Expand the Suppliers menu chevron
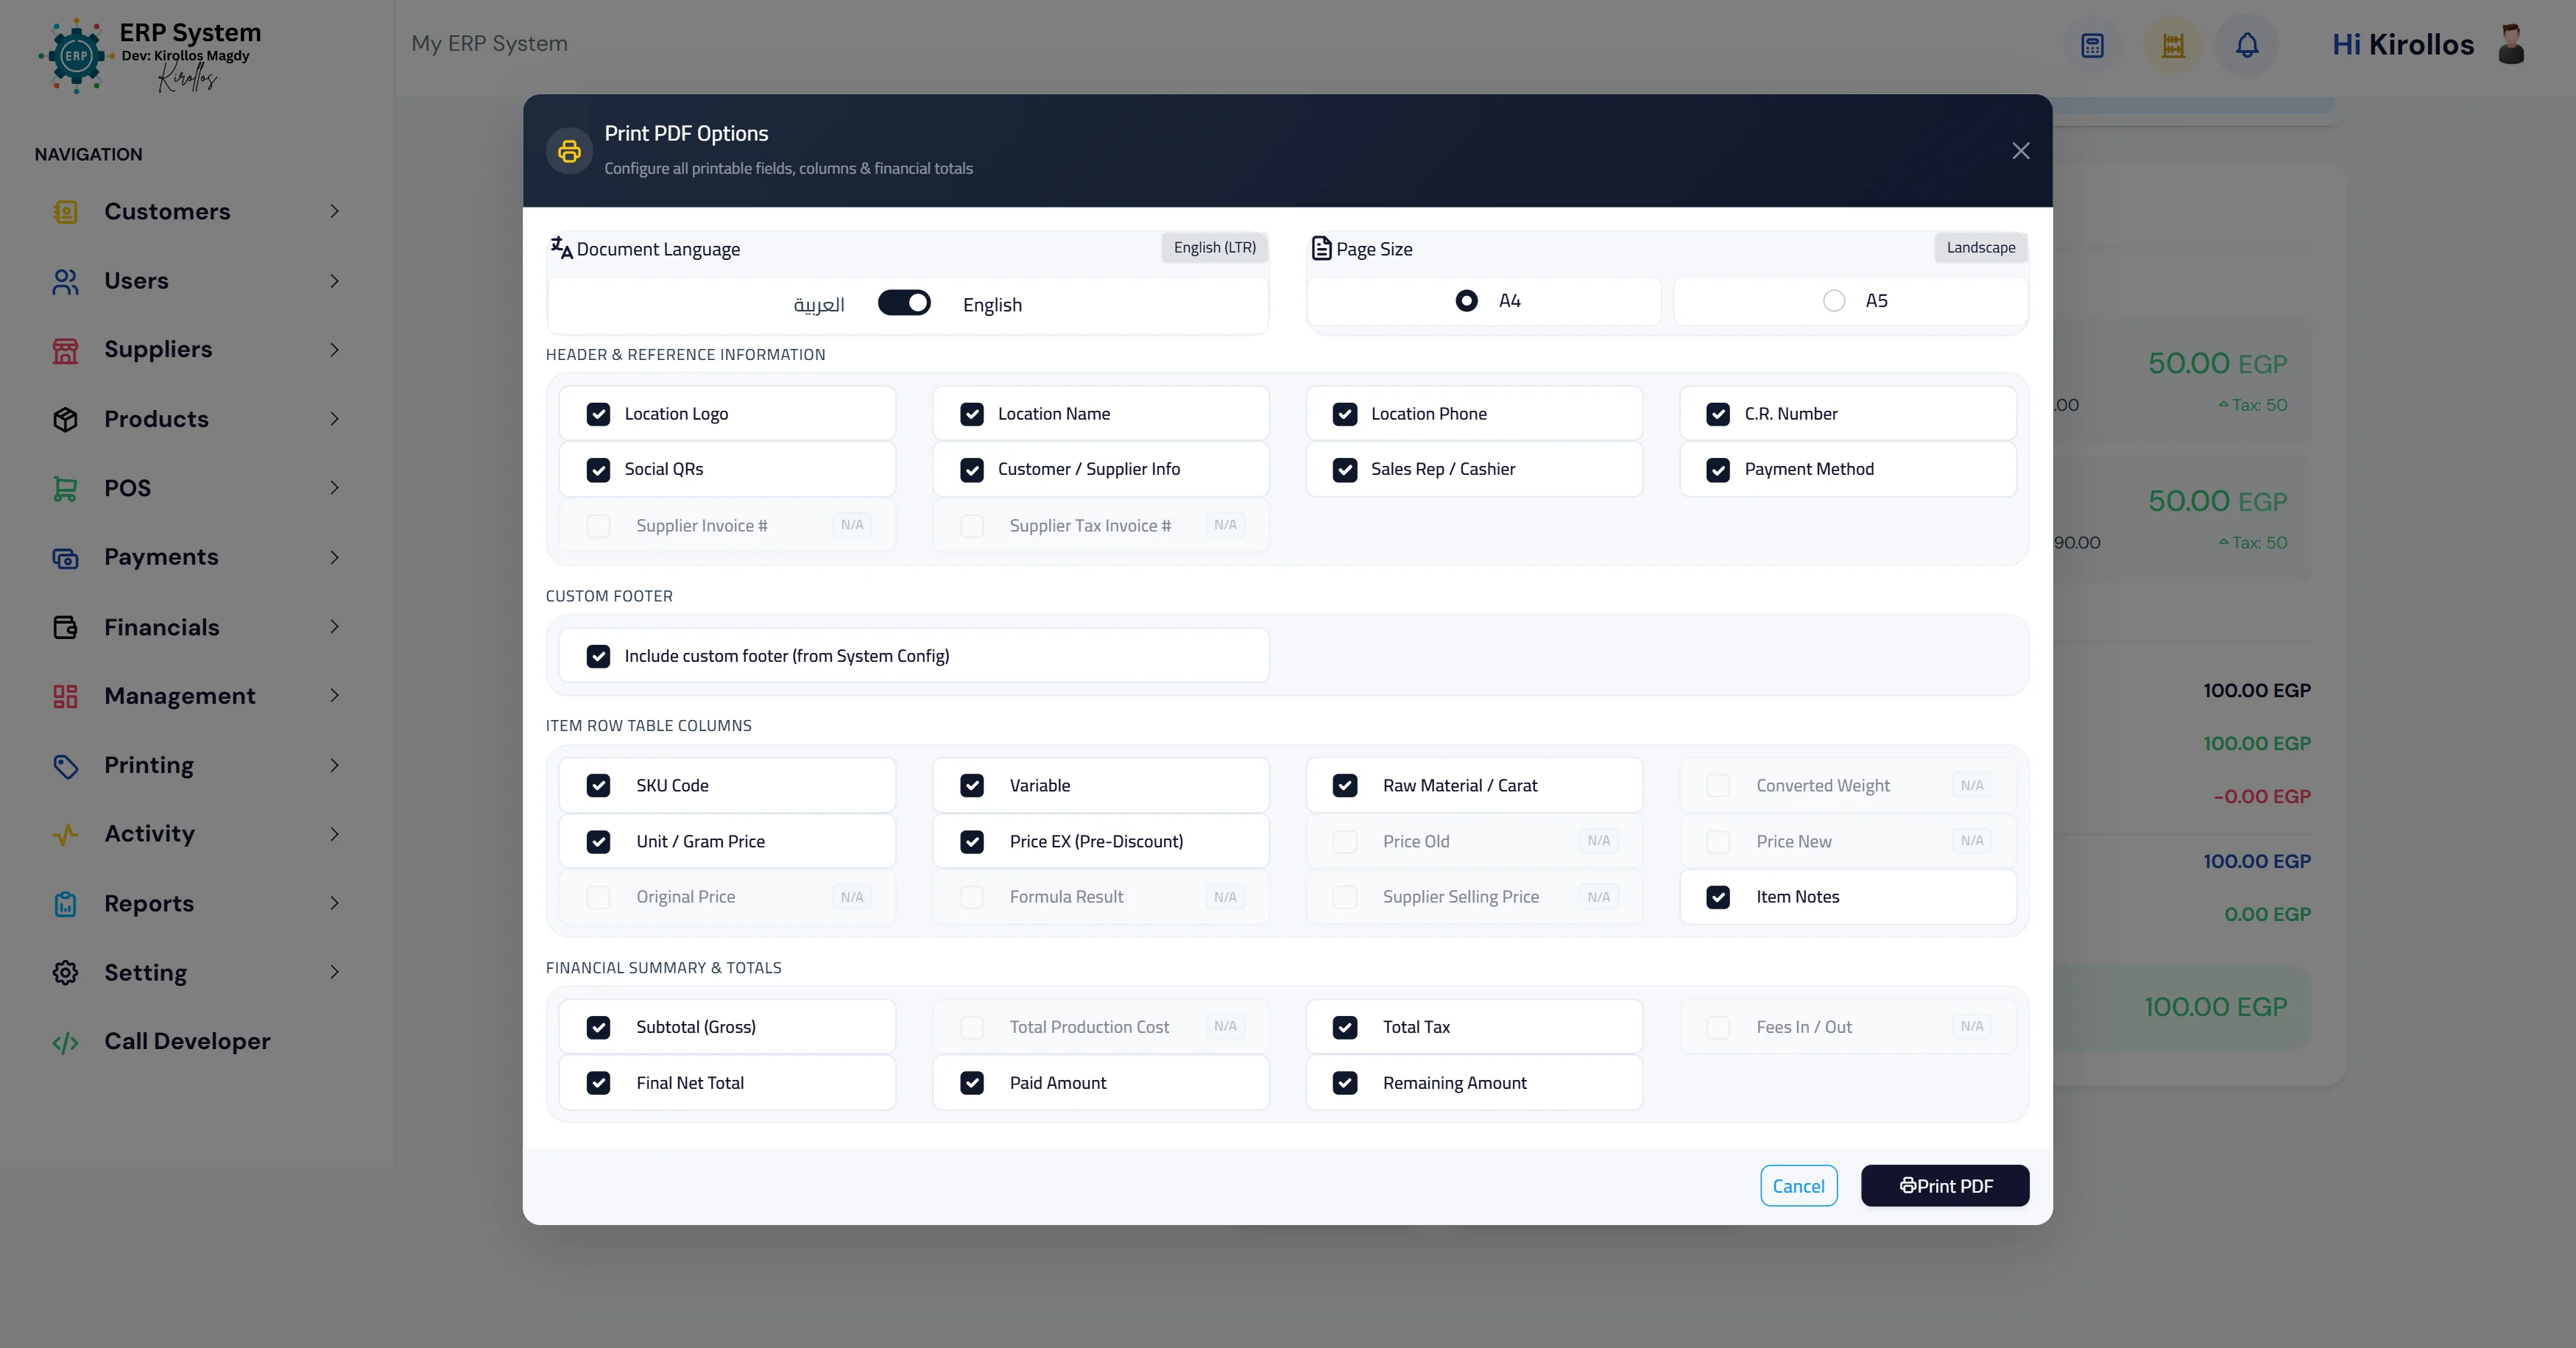 click(x=334, y=350)
